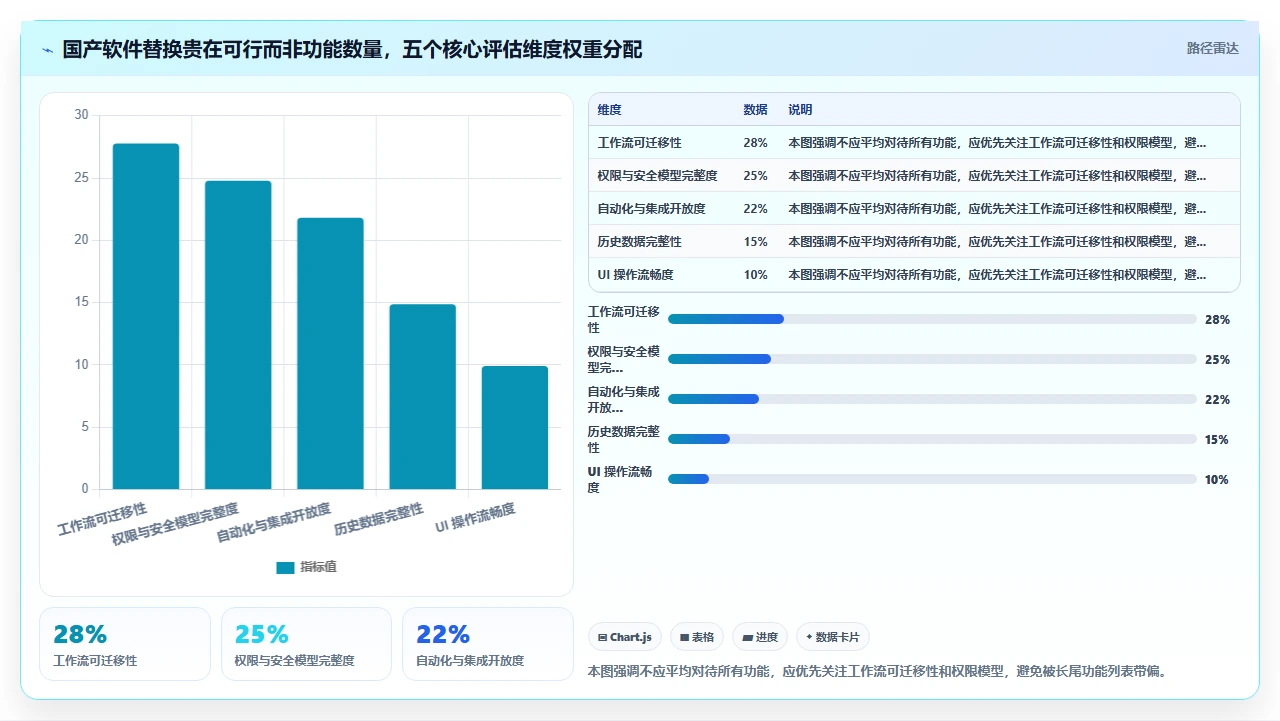The height and width of the screenshot is (721, 1280).
Task: Click the 维度 column header
Action: pyautogui.click(x=609, y=110)
